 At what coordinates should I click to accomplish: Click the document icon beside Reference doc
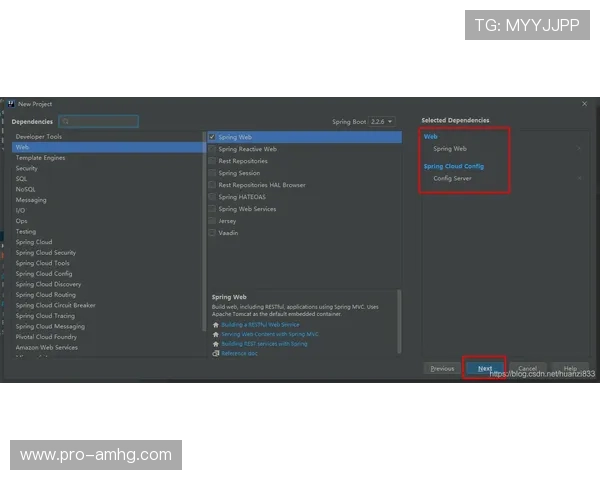[x=215, y=353]
